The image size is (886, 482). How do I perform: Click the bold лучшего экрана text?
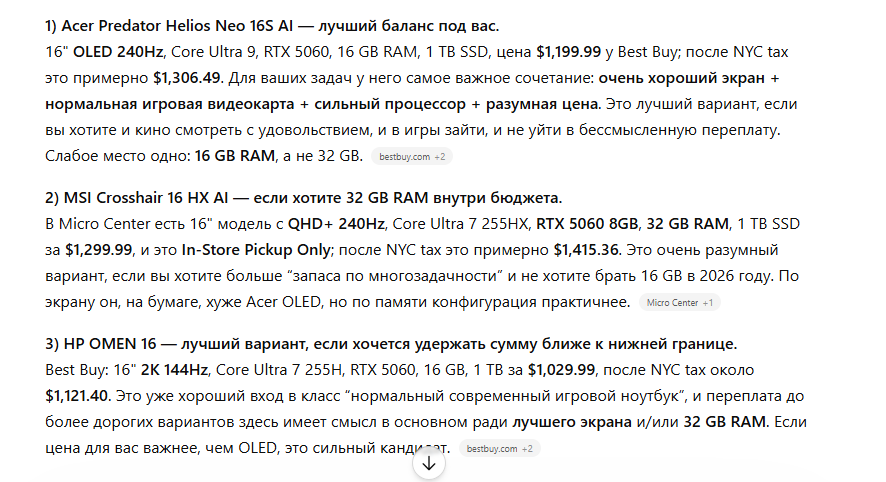pyautogui.click(x=570, y=421)
